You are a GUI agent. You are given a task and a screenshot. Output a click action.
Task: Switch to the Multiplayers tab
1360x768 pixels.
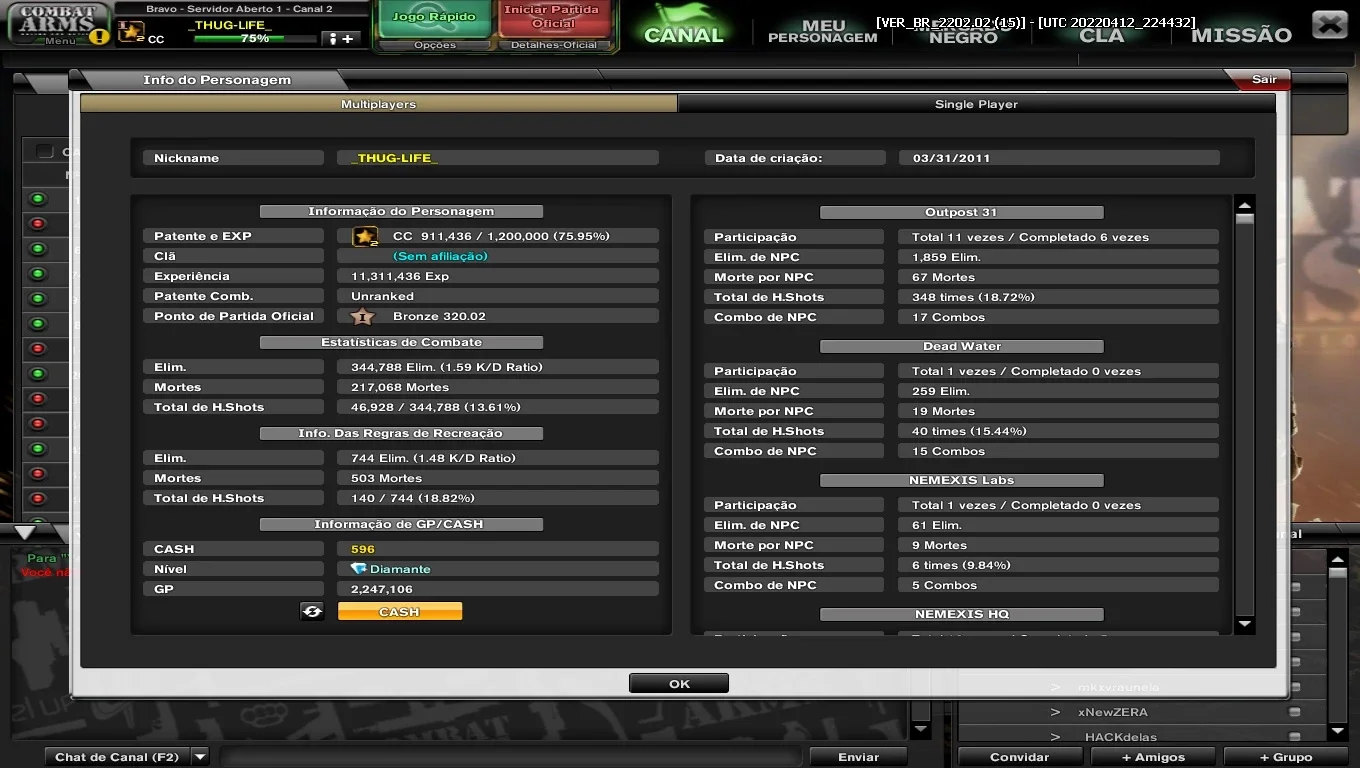click(x=378, y=104)
